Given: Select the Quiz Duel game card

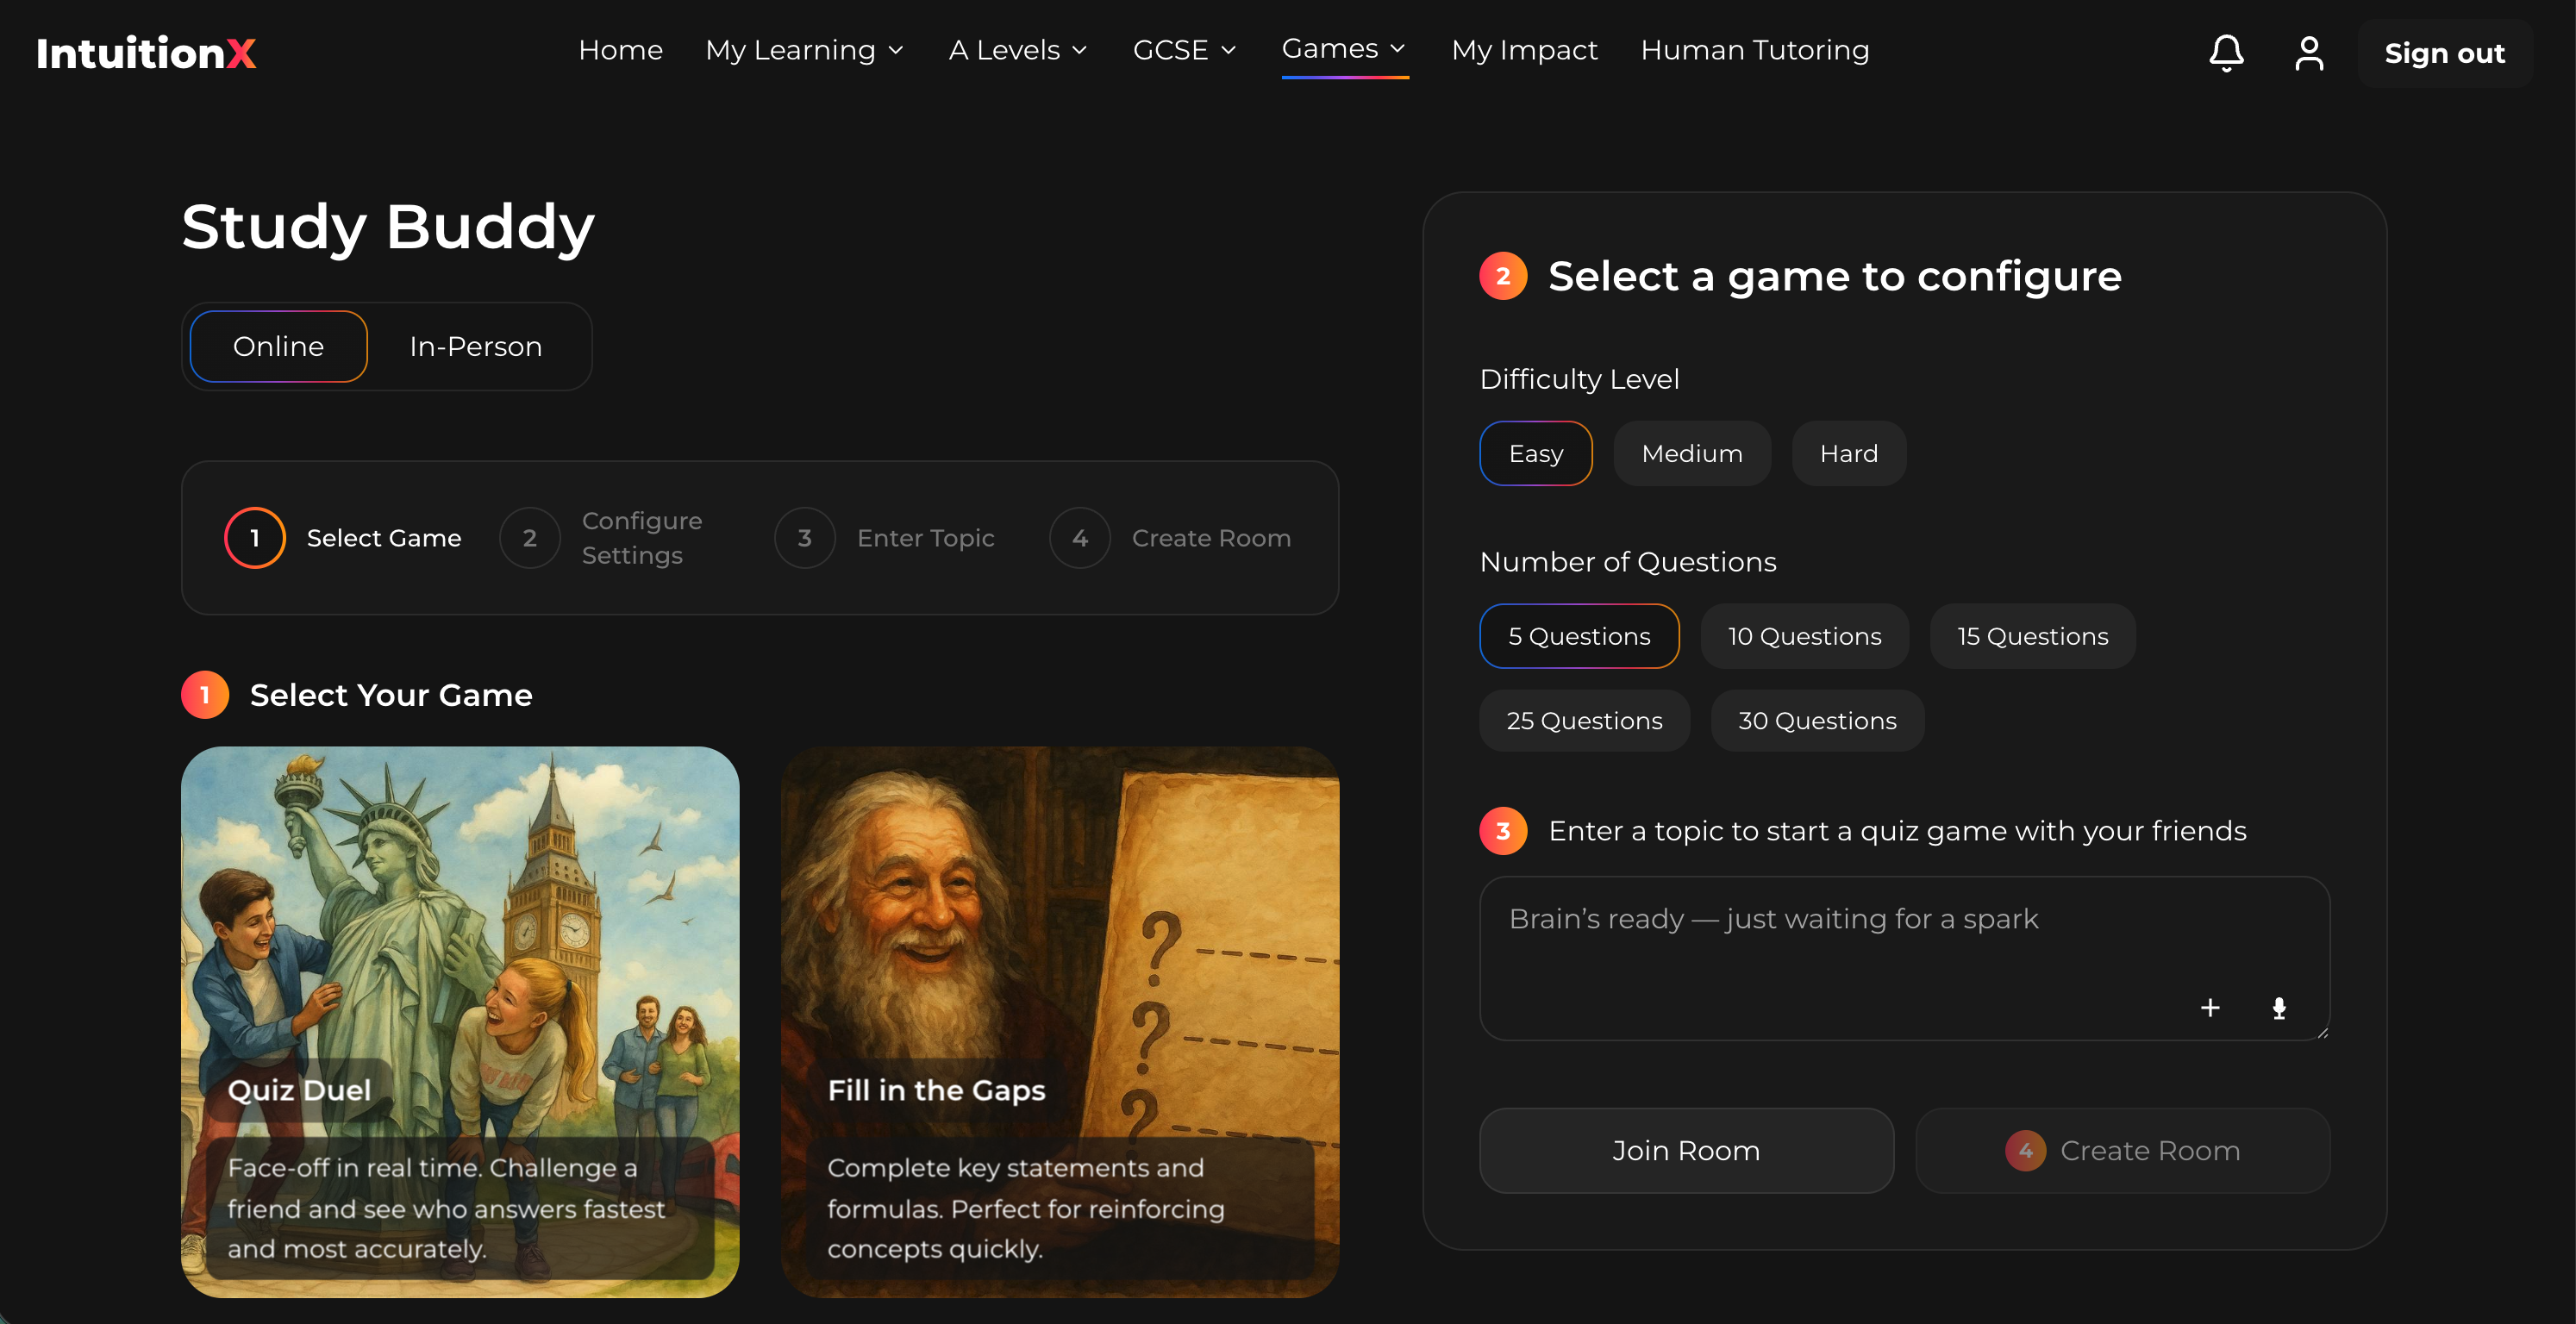Looking at the screenshot, I should [x=460, y=1020].
